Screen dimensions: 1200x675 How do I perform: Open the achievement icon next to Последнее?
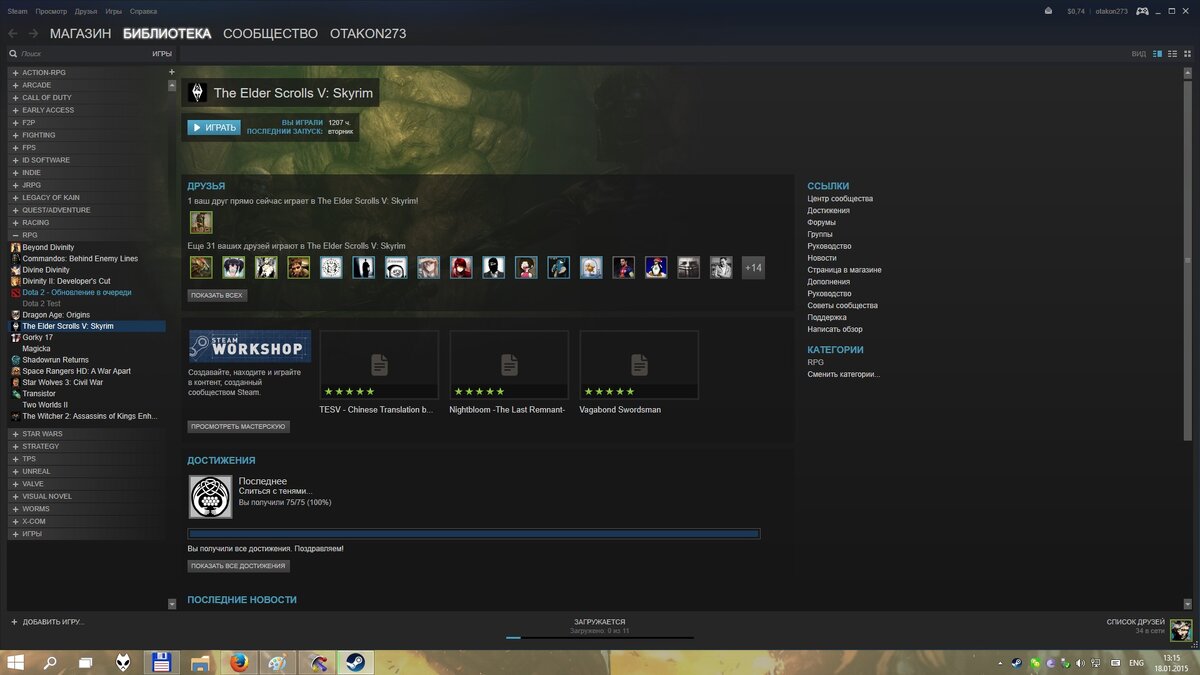(x=210, y=496)
